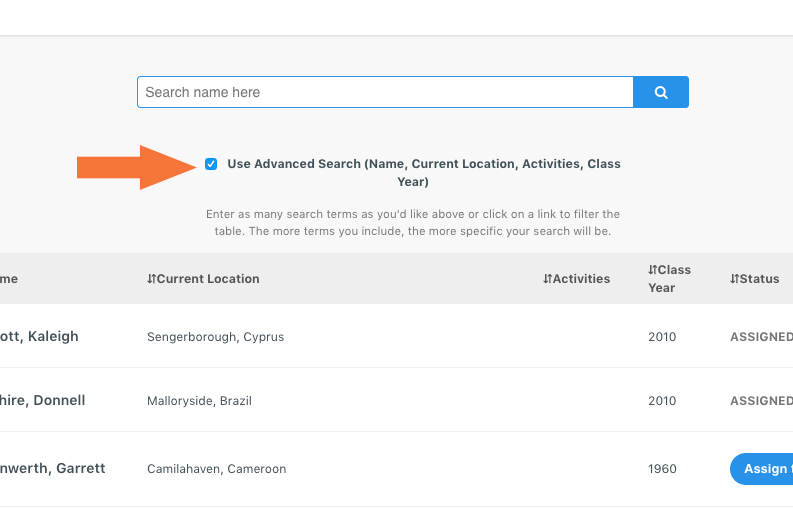This screenshot has height=509, width=793.
Task: Select class year 2010 in Kaleigh's row
Action: pos(662,337)
